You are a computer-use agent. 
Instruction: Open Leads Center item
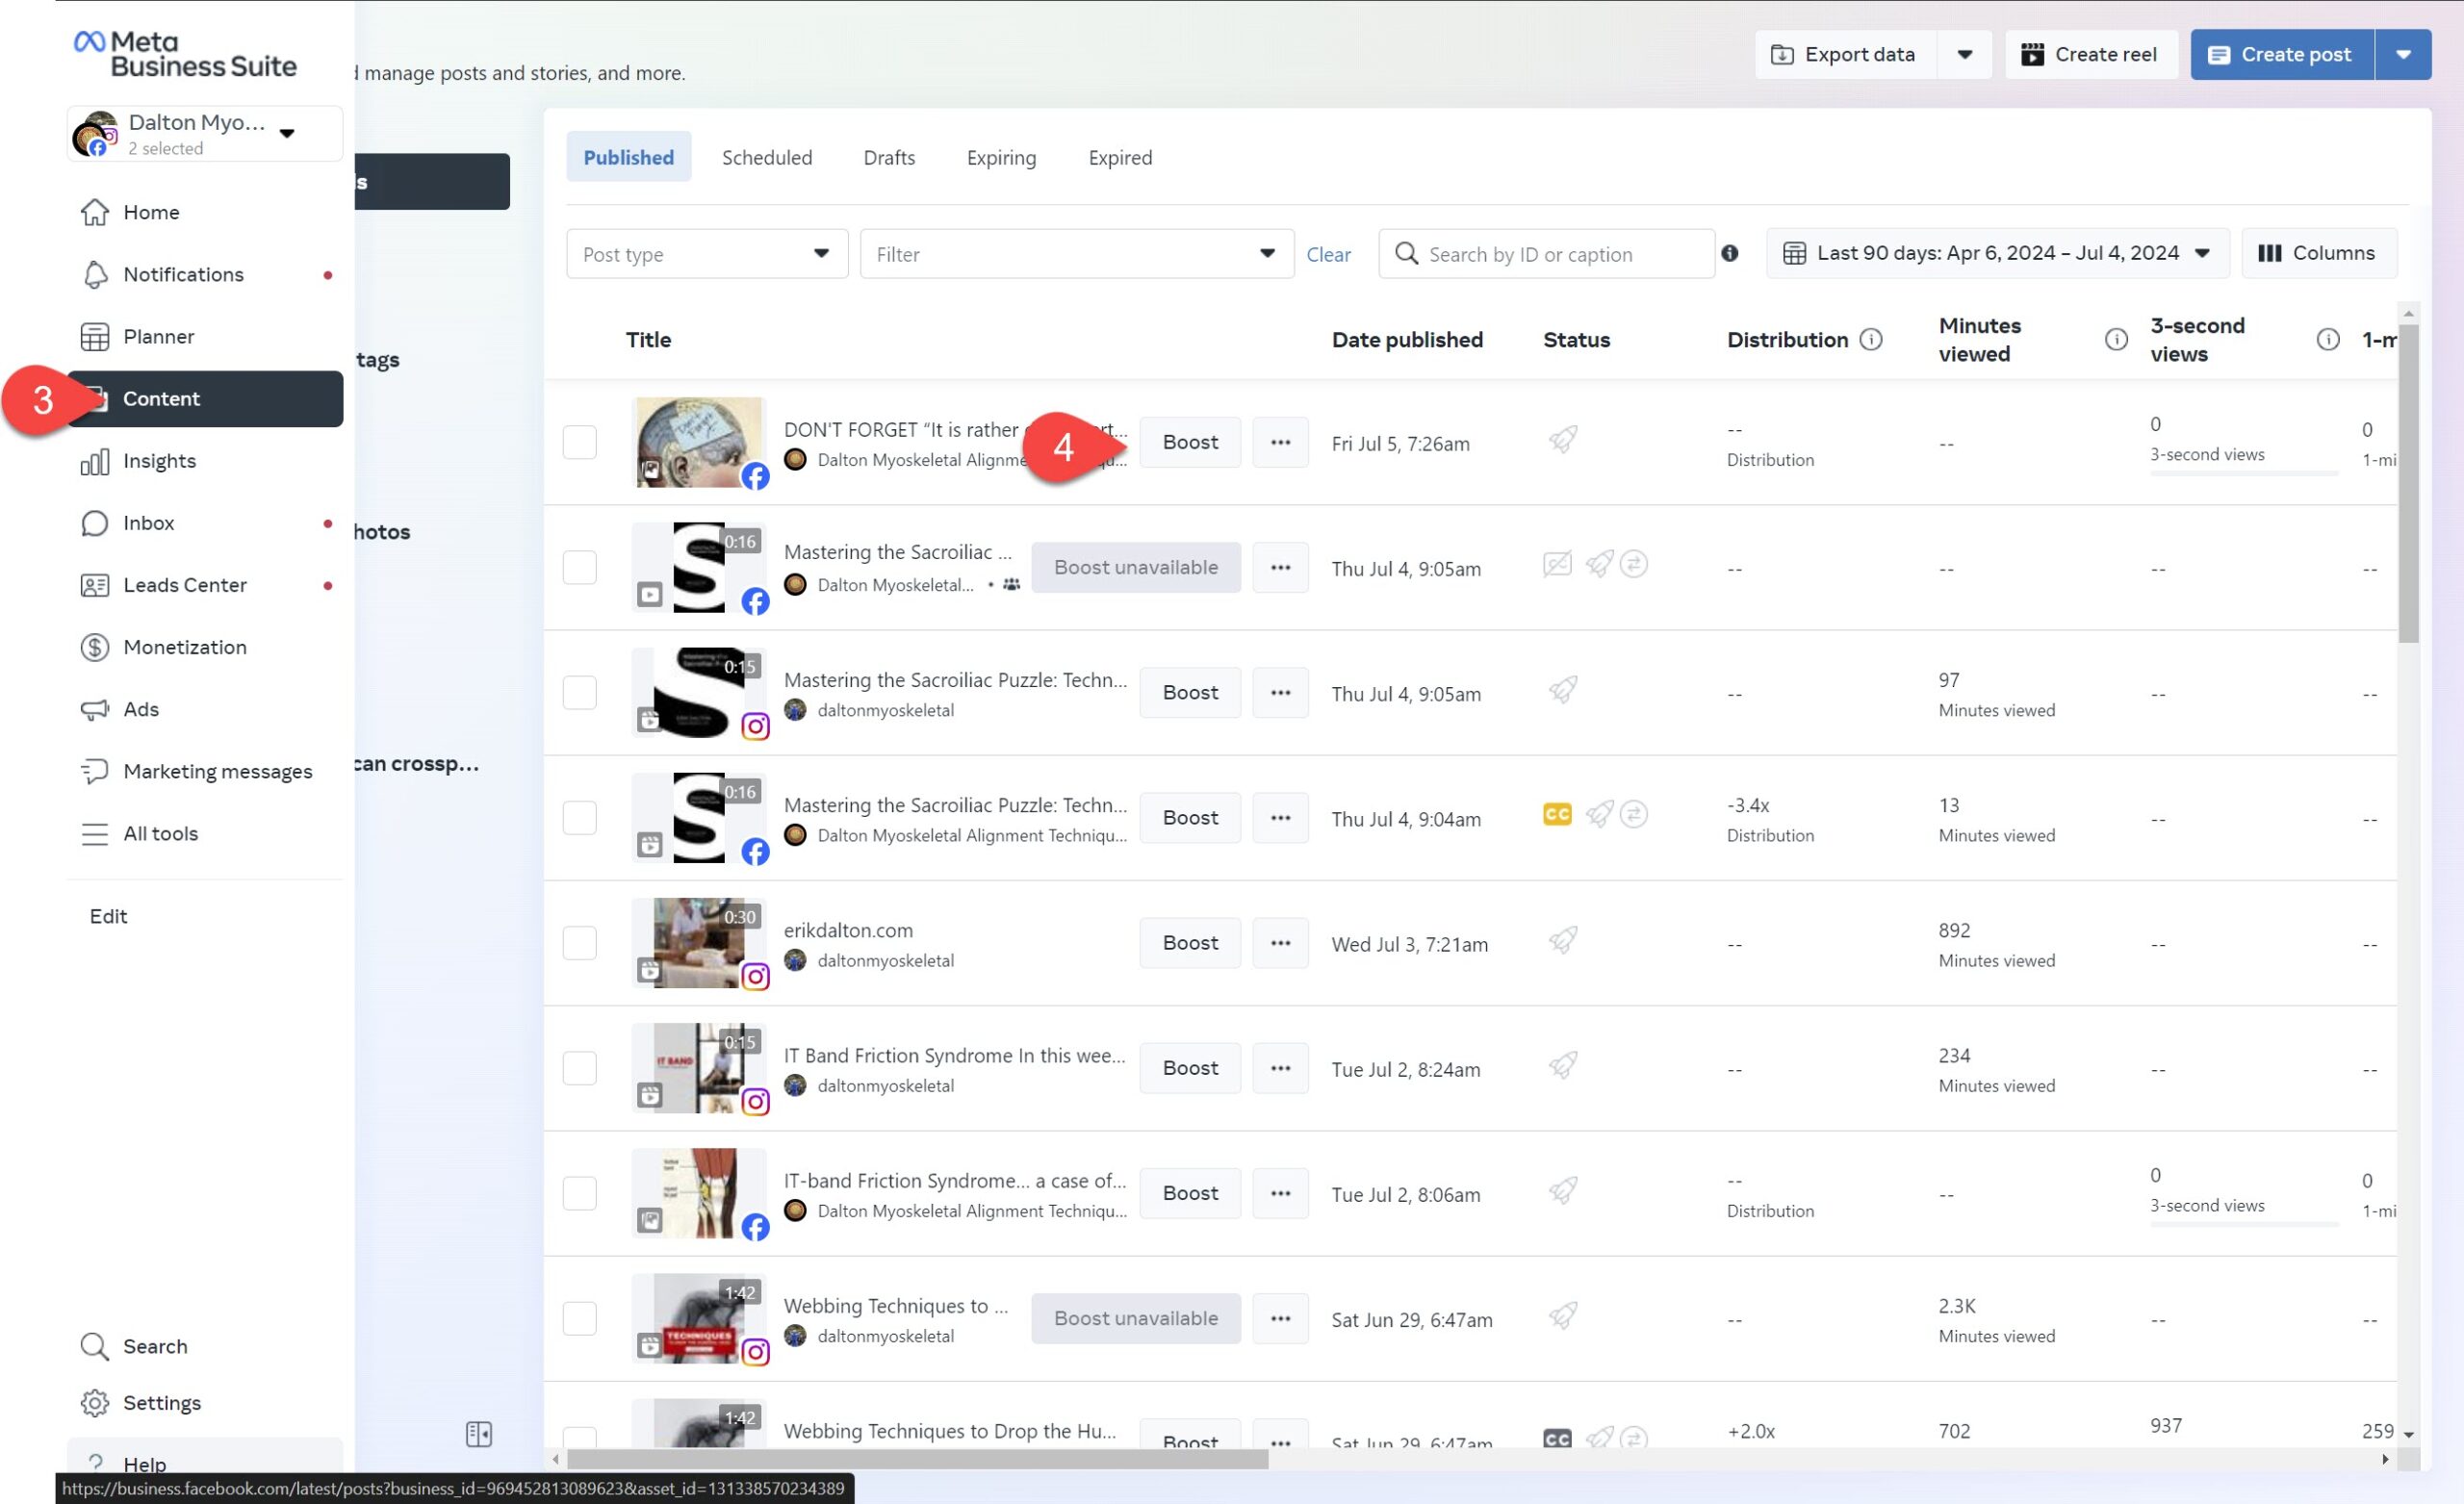[x=205, y=585]
